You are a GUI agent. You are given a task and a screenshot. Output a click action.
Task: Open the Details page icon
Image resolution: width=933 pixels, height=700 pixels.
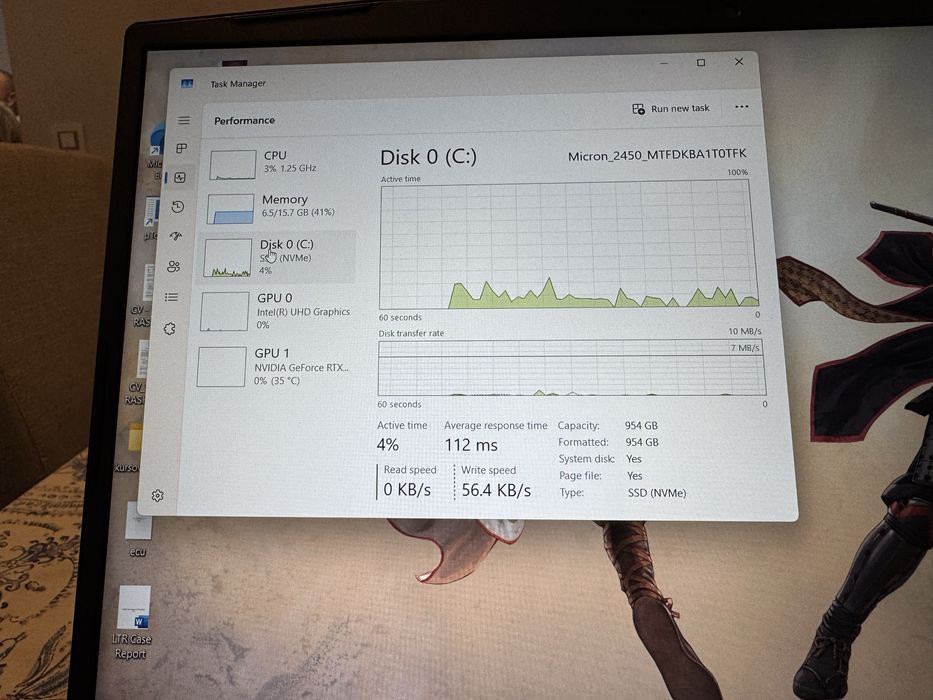point(171,297)
